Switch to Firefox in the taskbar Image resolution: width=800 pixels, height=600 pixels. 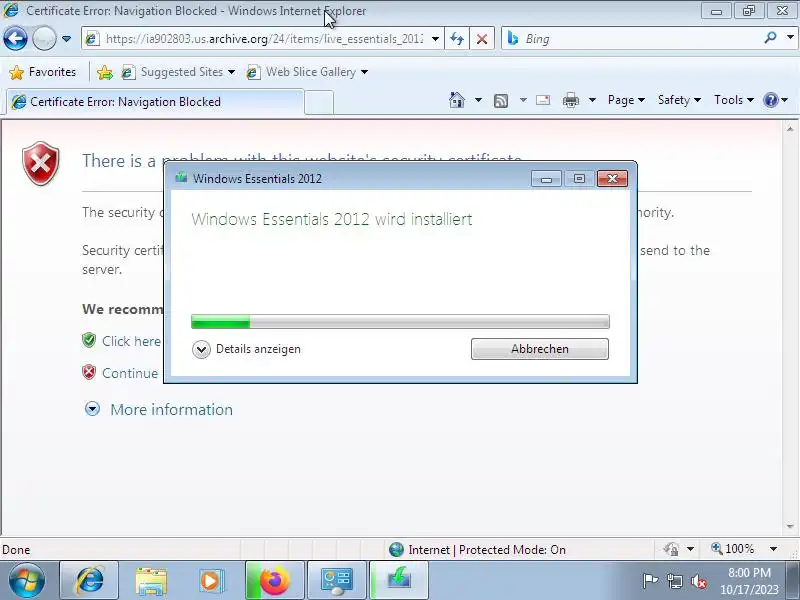tap(274, 581)
